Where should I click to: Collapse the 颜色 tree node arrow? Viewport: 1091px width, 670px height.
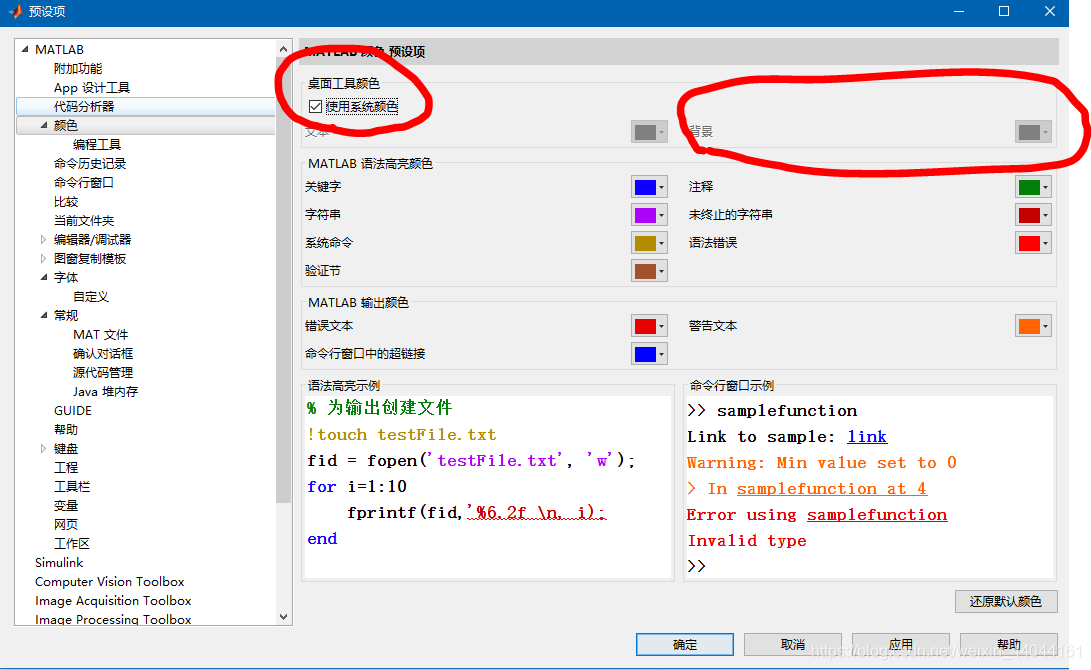point(44,125)
